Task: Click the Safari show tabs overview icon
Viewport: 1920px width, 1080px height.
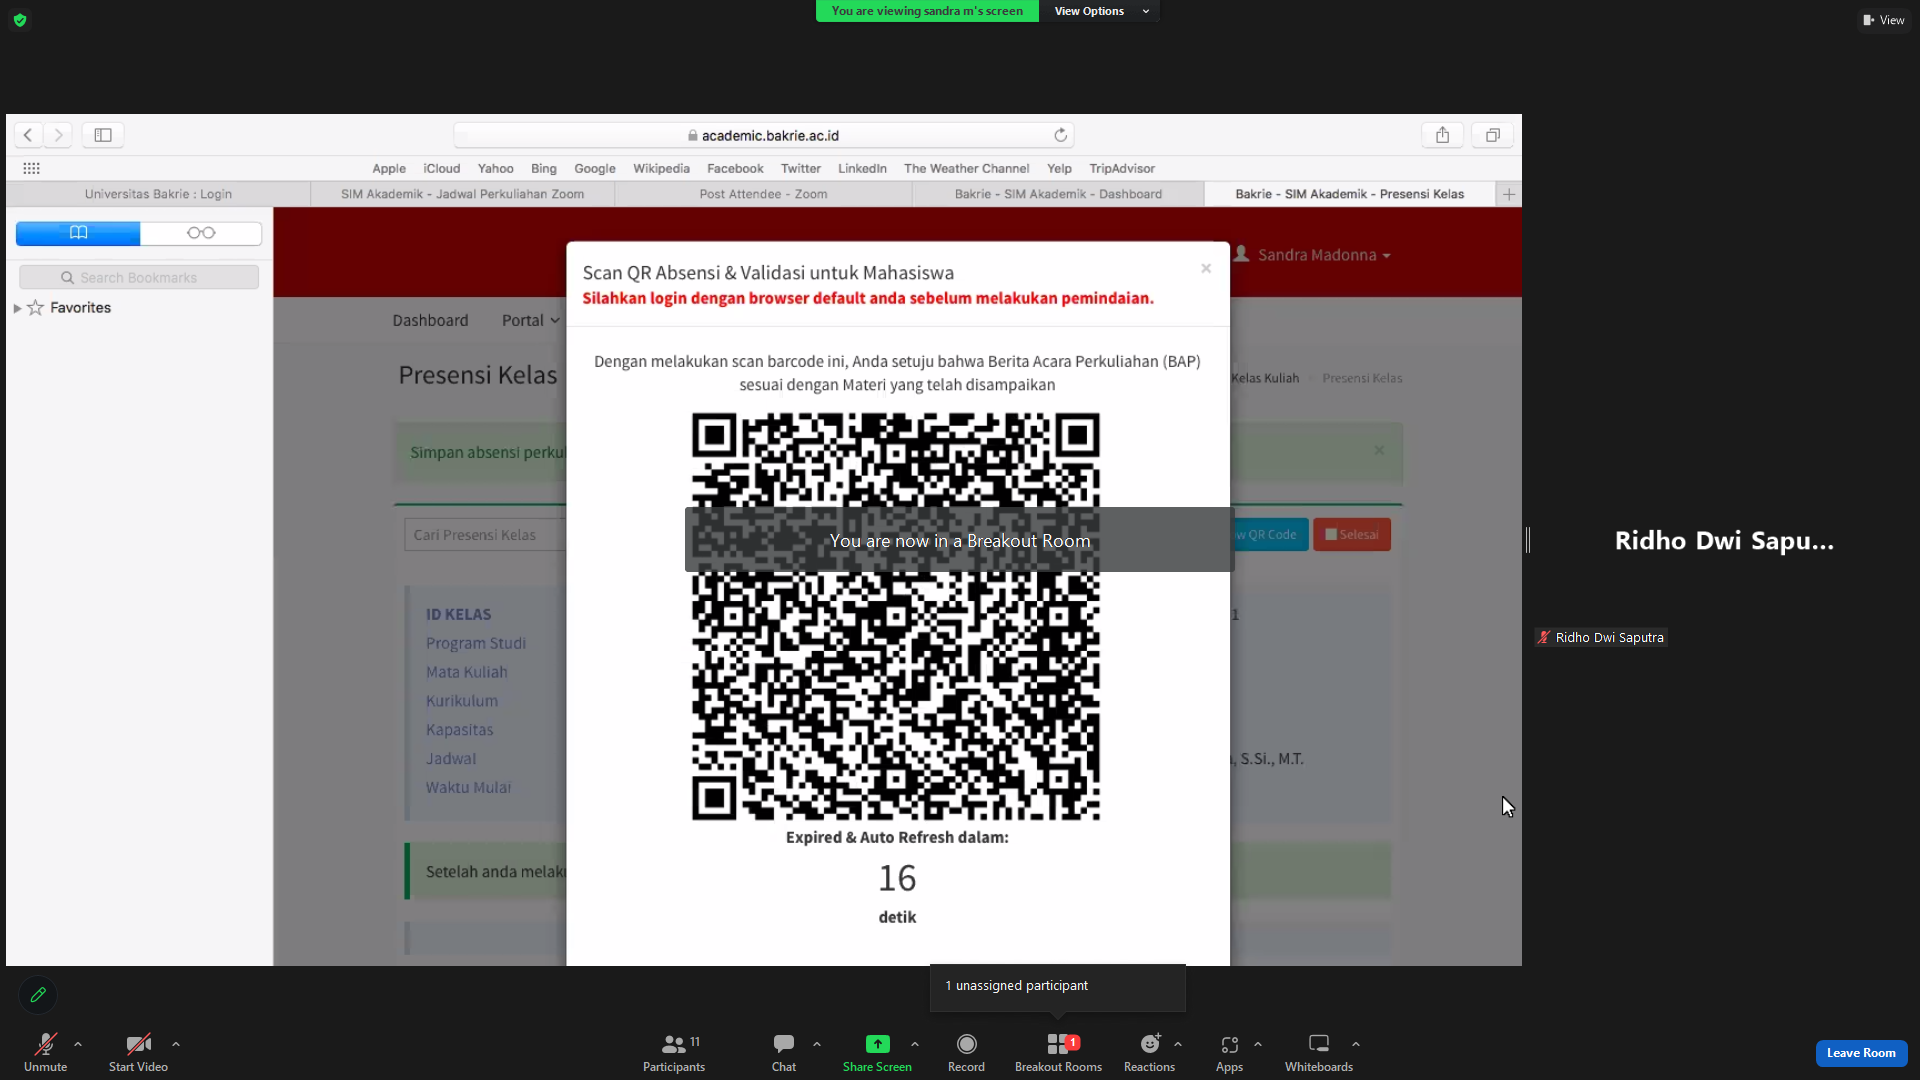Action: [x=1492, y=135]
